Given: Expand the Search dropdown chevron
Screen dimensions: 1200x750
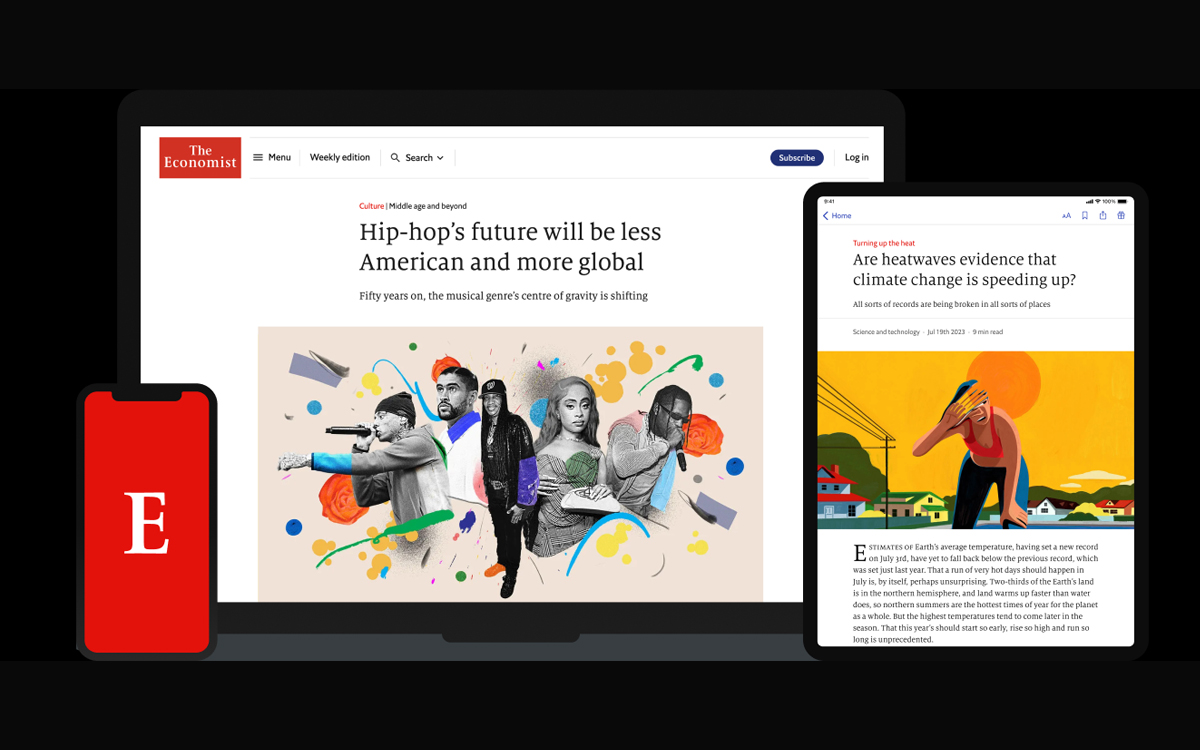Looking at the screenshot, I should coord(439,157).
